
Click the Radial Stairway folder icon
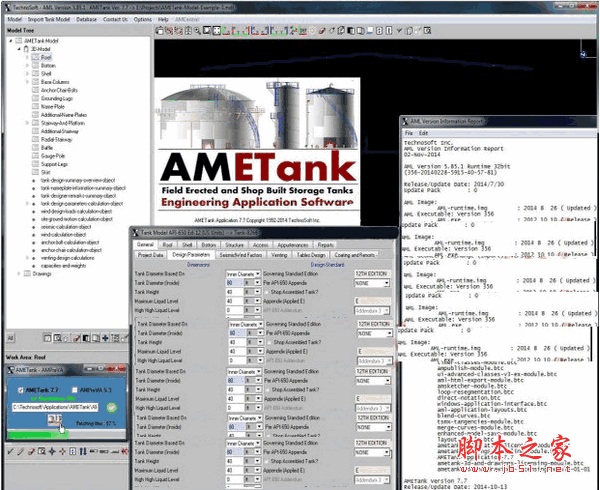[x=36, y=140]
